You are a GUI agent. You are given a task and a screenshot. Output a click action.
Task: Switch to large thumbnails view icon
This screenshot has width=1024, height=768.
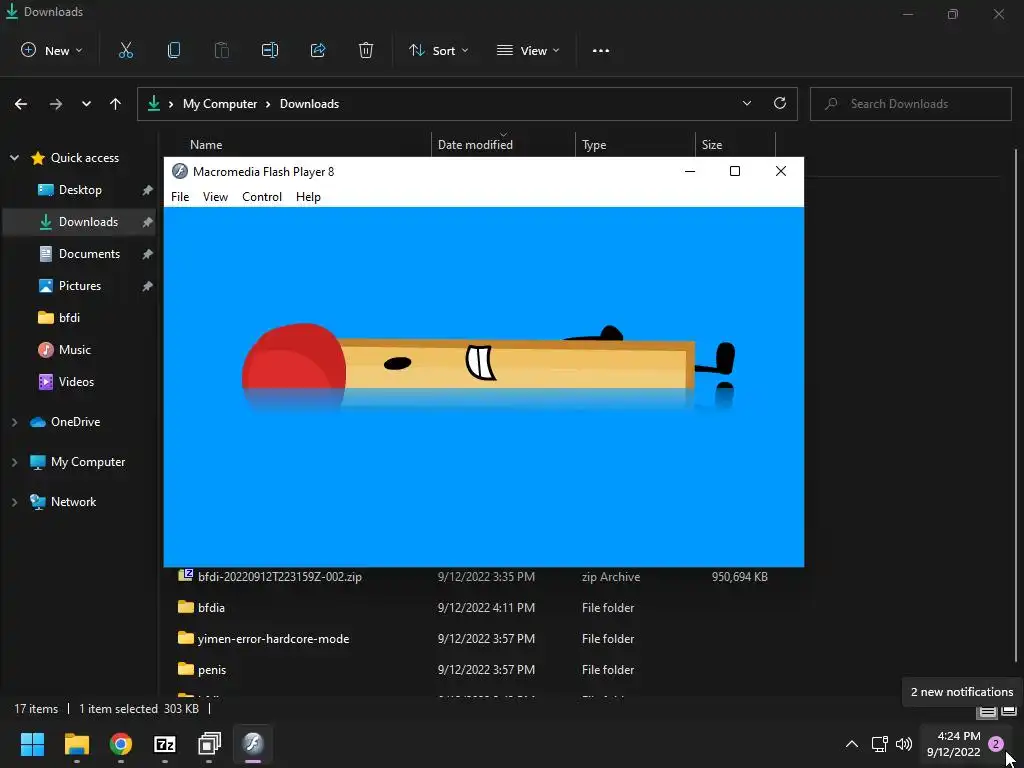tap(1009, 711)
